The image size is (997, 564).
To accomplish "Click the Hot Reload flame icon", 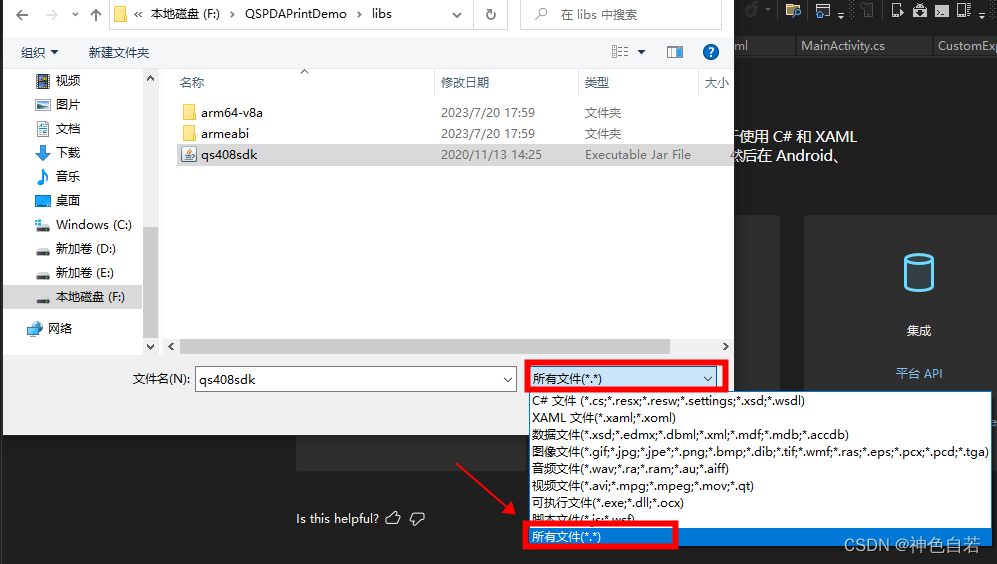I will pos(752,10).
